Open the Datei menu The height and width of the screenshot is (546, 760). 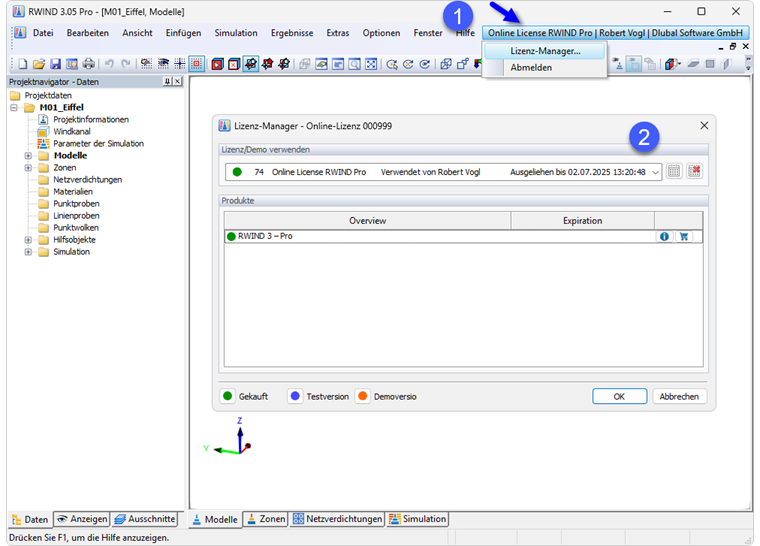pyautogui.click(x=43, y=32)
